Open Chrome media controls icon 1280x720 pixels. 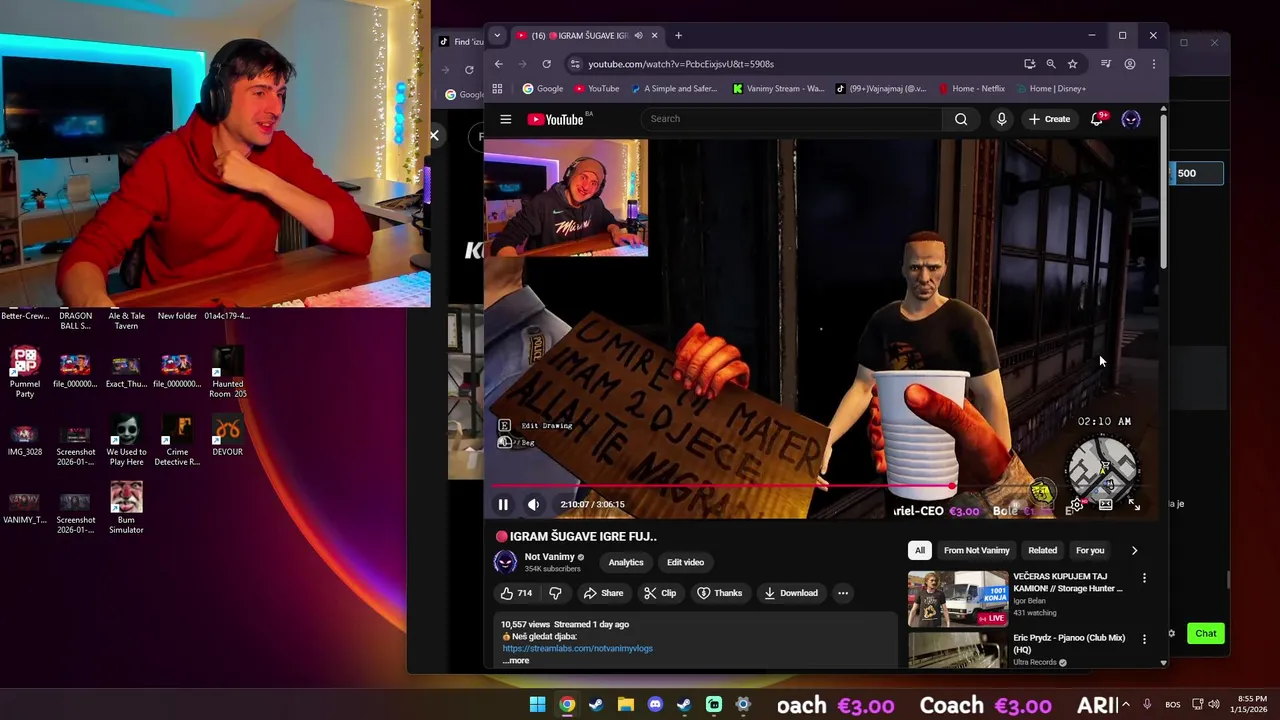pos(1106,64)
